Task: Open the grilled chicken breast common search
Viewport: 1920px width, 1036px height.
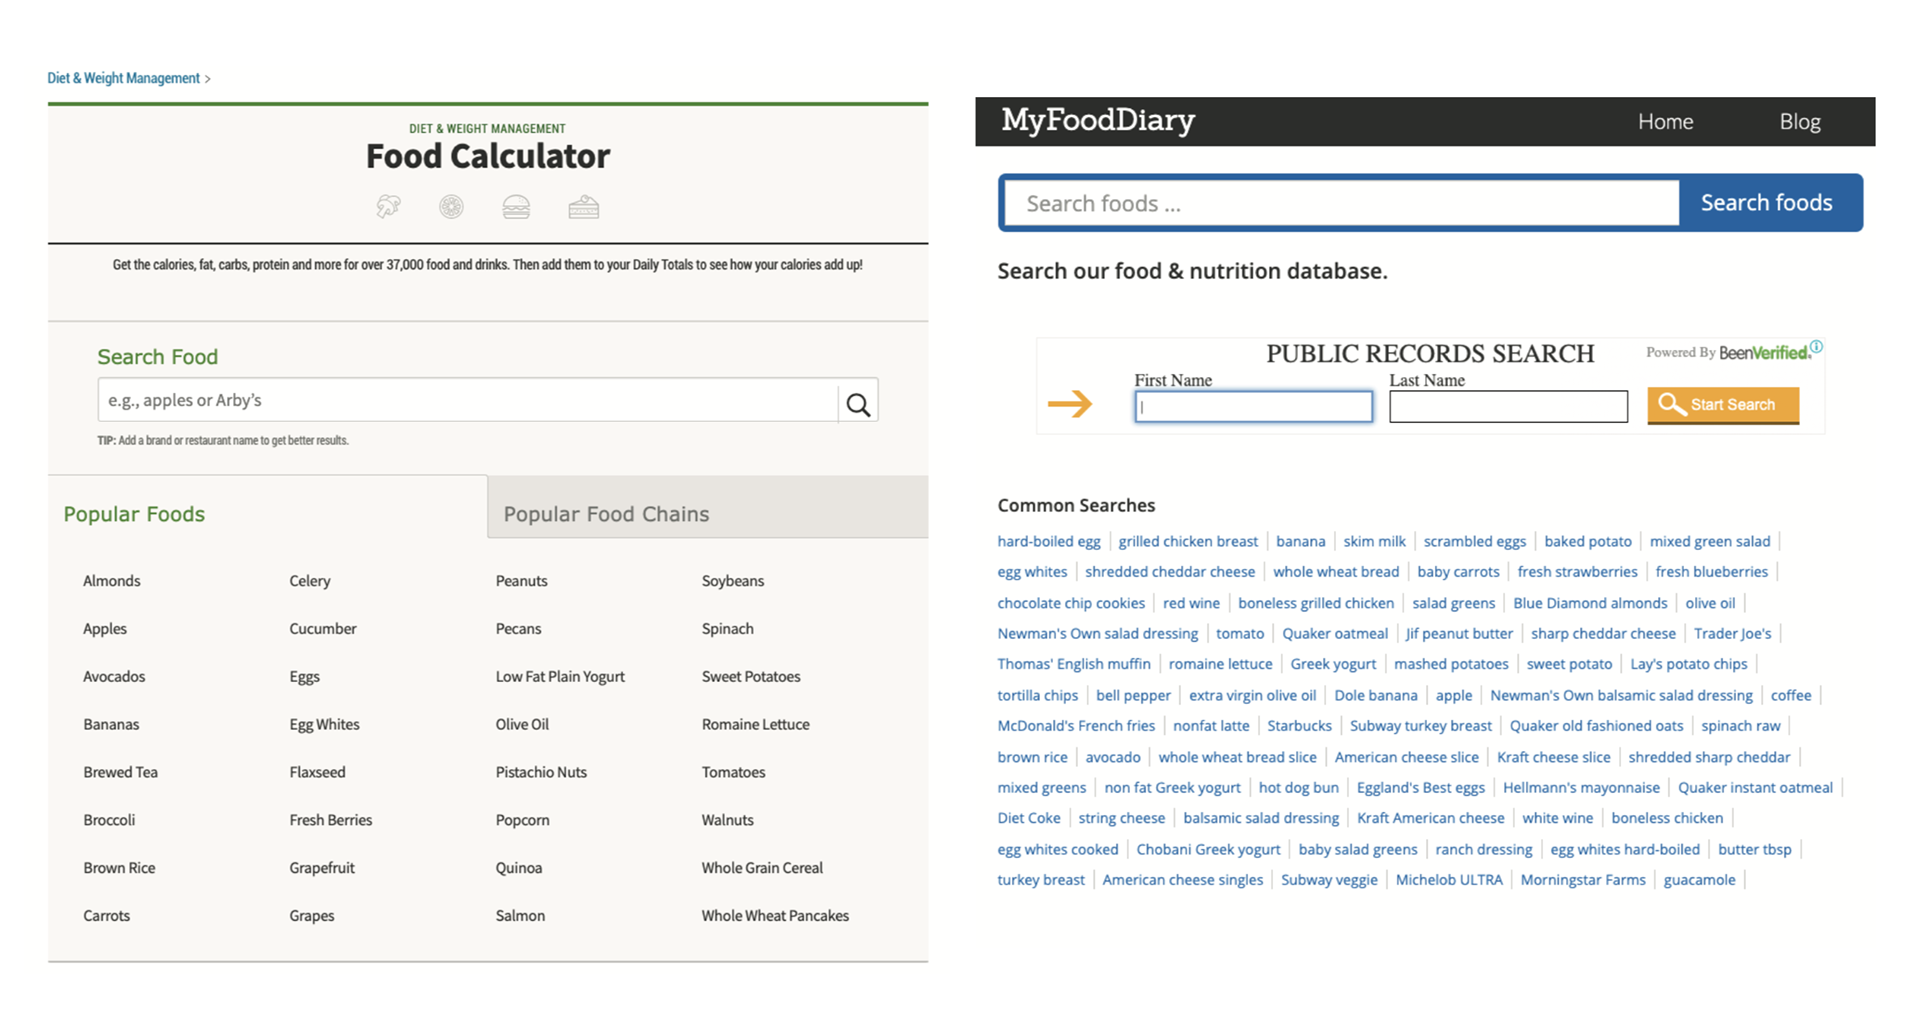Action: [x=1188, y=541]
